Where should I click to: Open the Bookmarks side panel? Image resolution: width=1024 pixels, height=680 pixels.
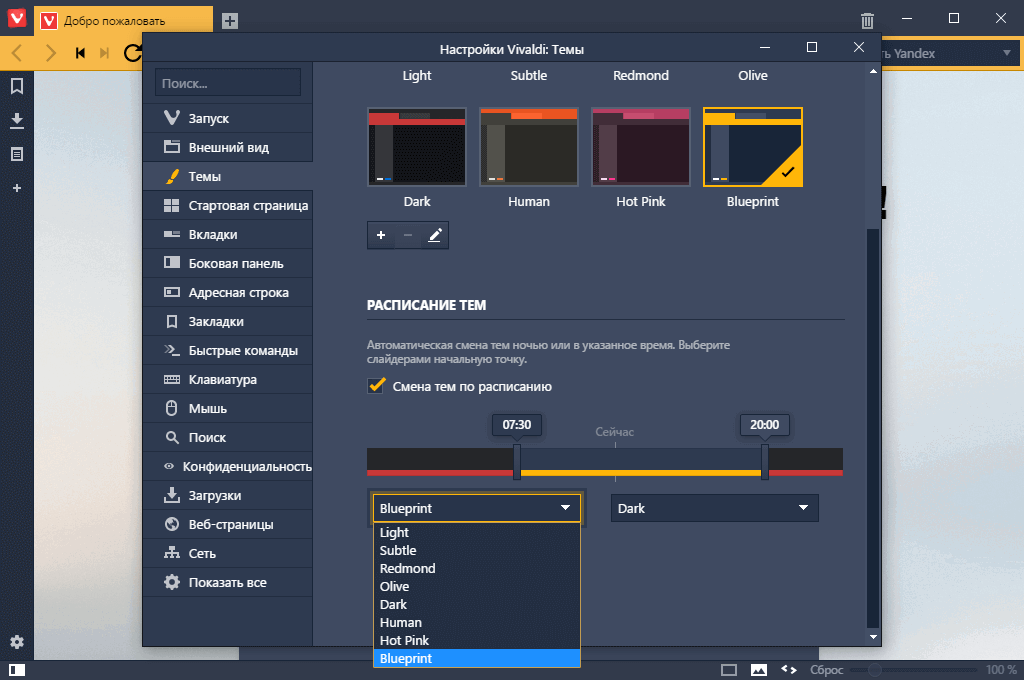[x=17, y=86]
